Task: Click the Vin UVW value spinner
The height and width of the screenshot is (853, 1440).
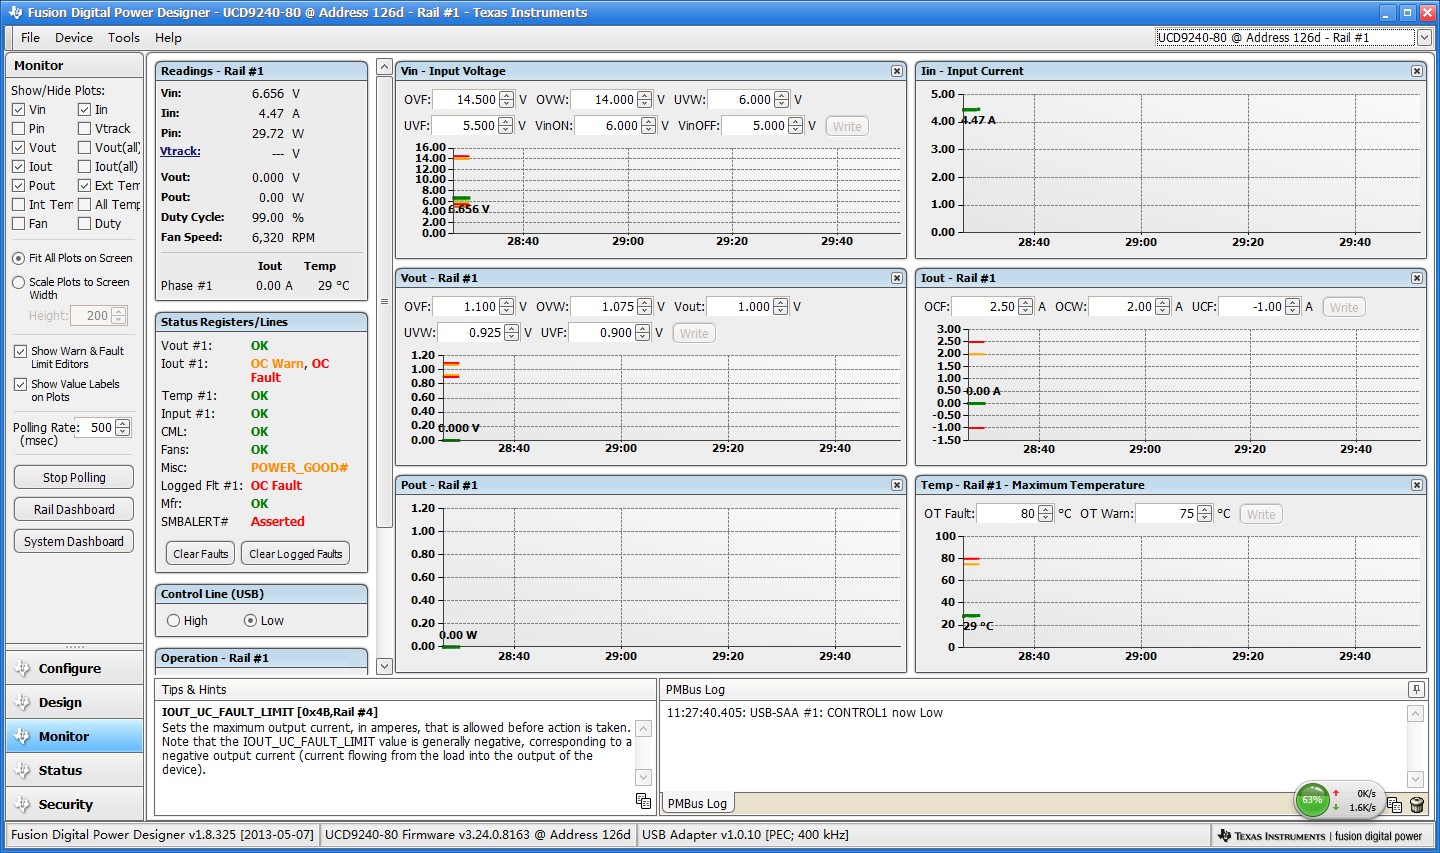Action: click(782, 100)
